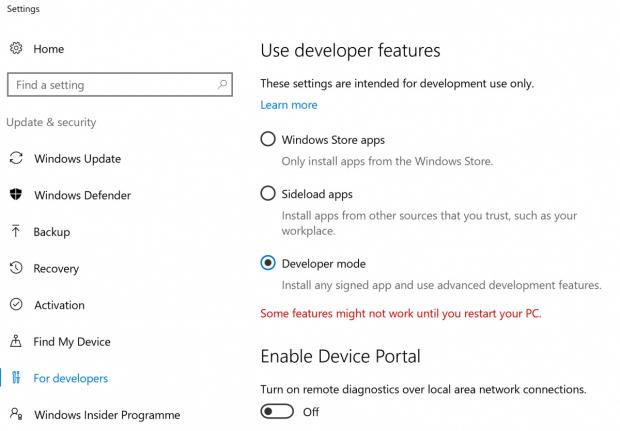Go to the Recovery section

pyautogui.click(x=56, y=268)
